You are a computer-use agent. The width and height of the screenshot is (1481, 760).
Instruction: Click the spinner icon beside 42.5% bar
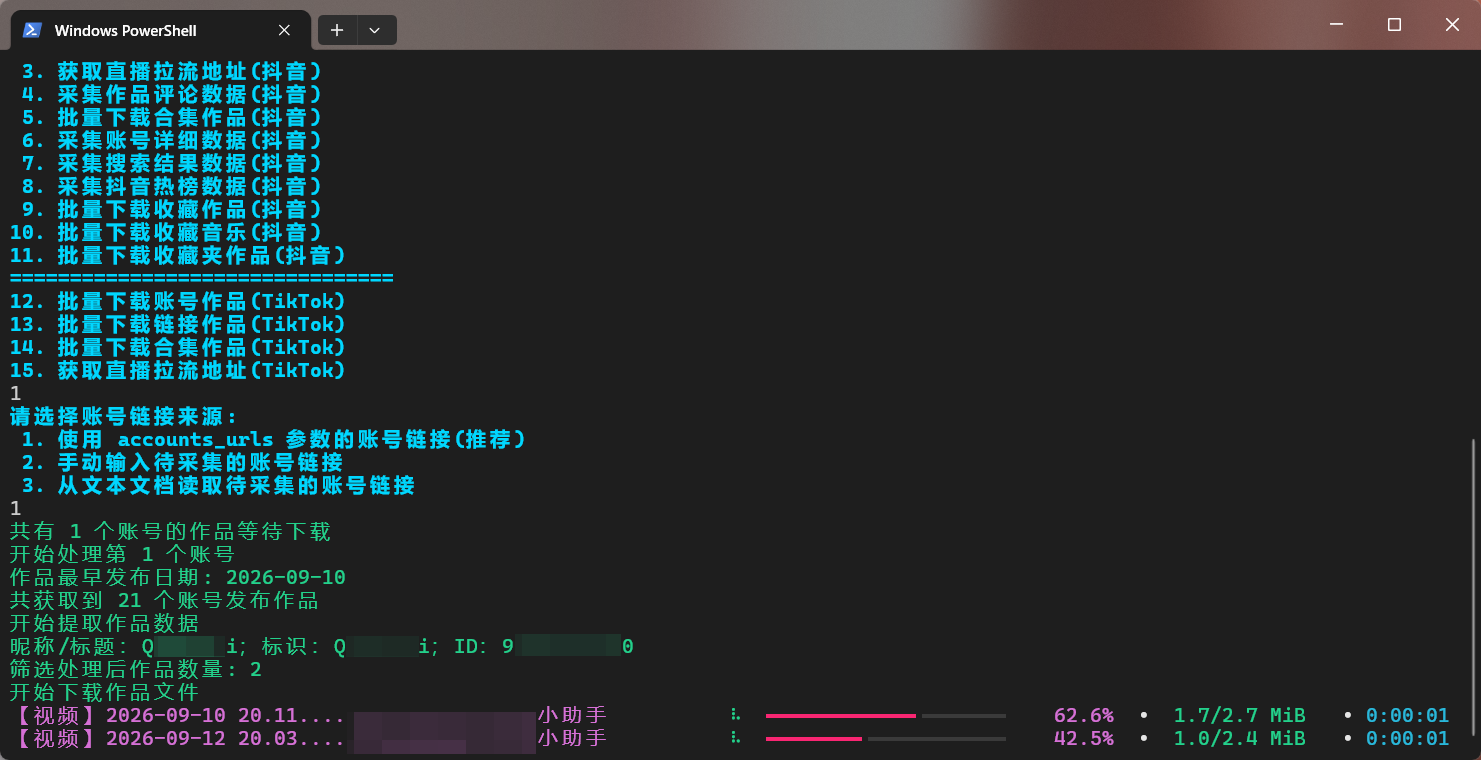click(735, 738)
